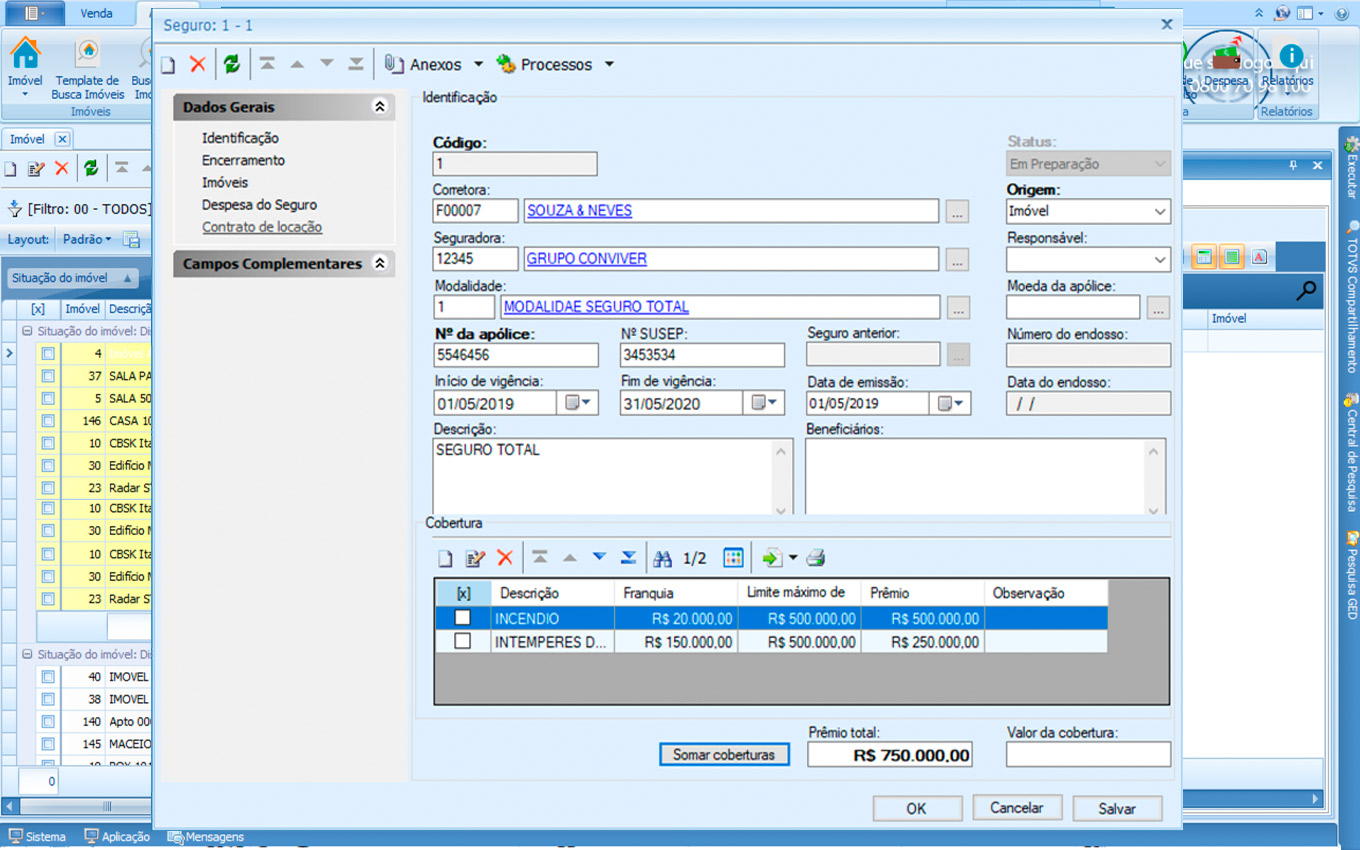Check the INTEMPERES coverage row checkbox
Screen dimensions: 1360x850
click(x=462, y=641)
